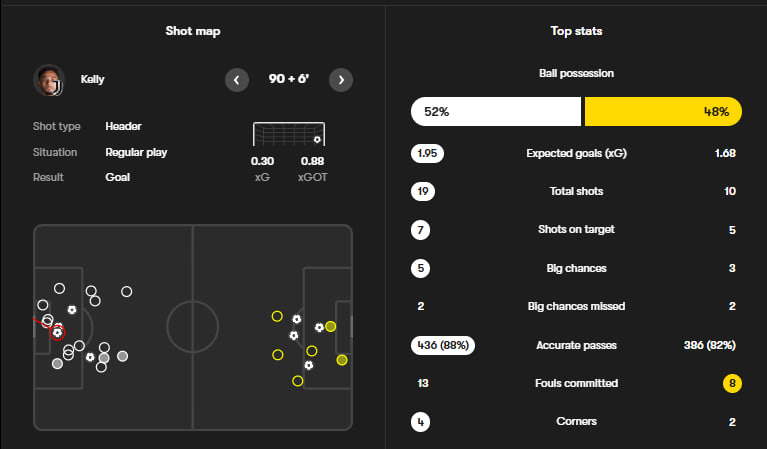
Task: Click the ball icon inside goal diagram
Action: coord(317,140)
